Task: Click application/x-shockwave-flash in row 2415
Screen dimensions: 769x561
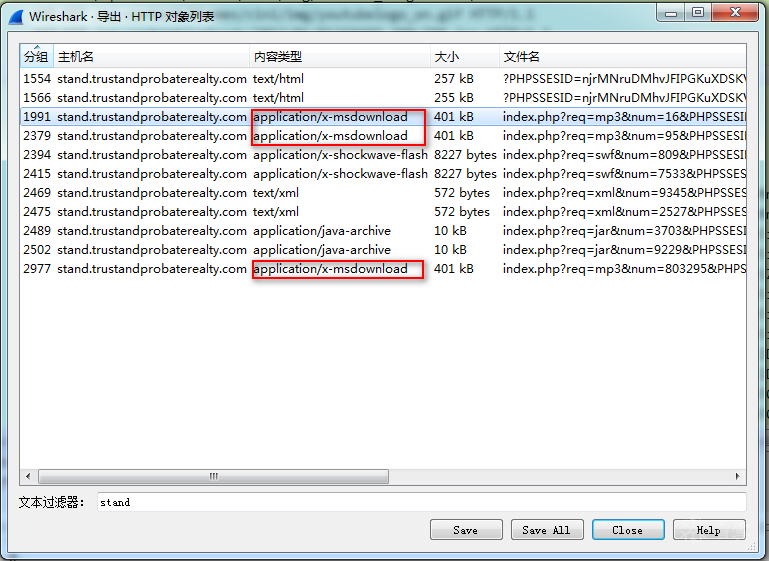Action: (x=340, y=174)
